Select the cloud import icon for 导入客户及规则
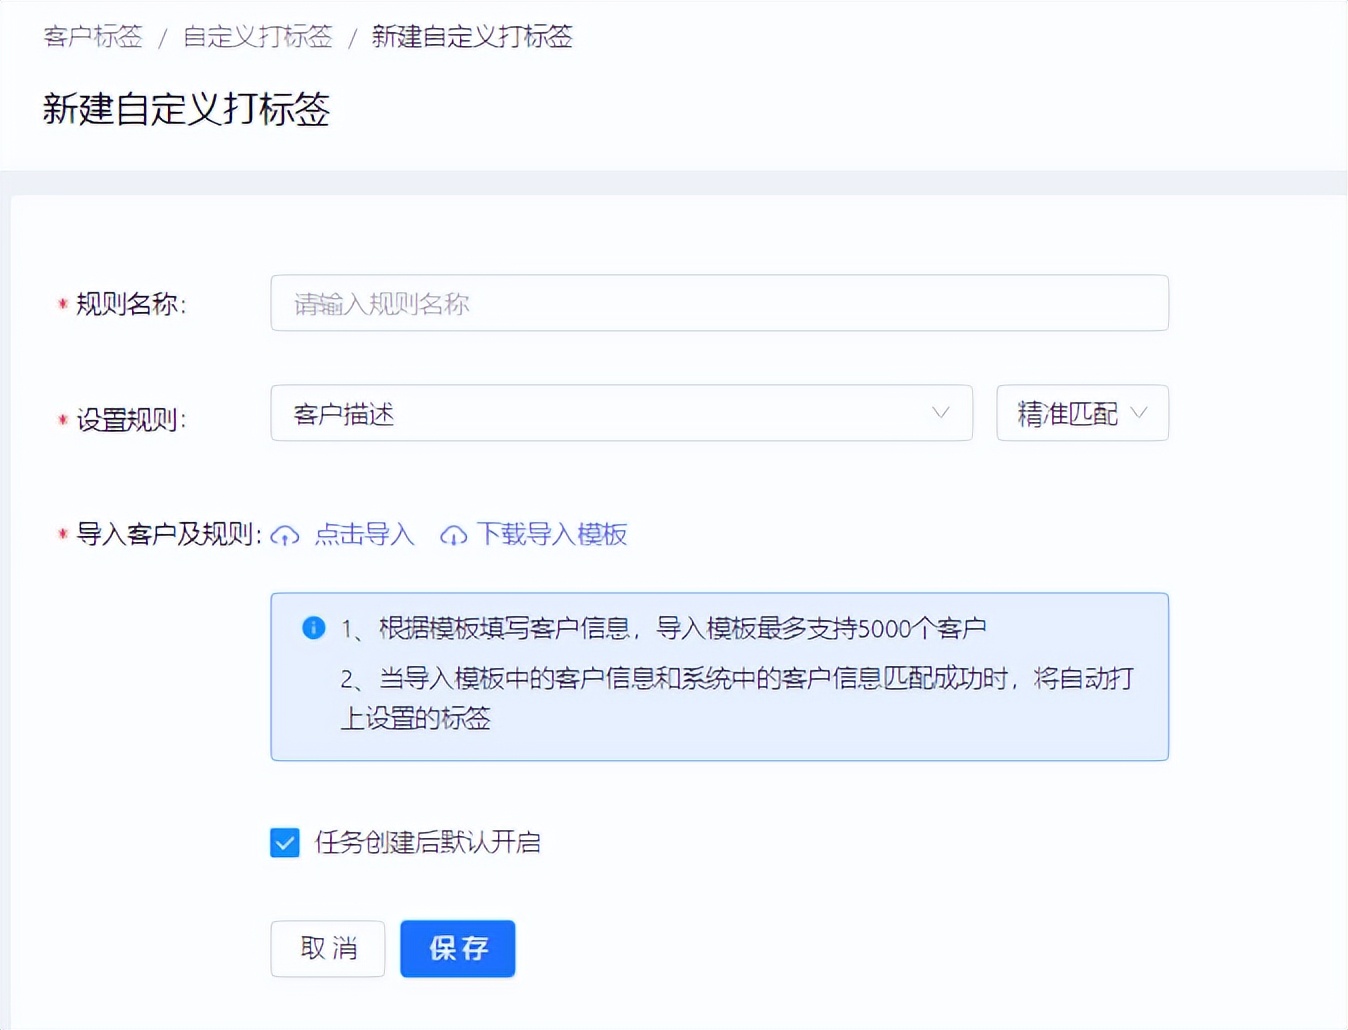The width and height of the screenshot is (1348, 1030). point(284,535)
